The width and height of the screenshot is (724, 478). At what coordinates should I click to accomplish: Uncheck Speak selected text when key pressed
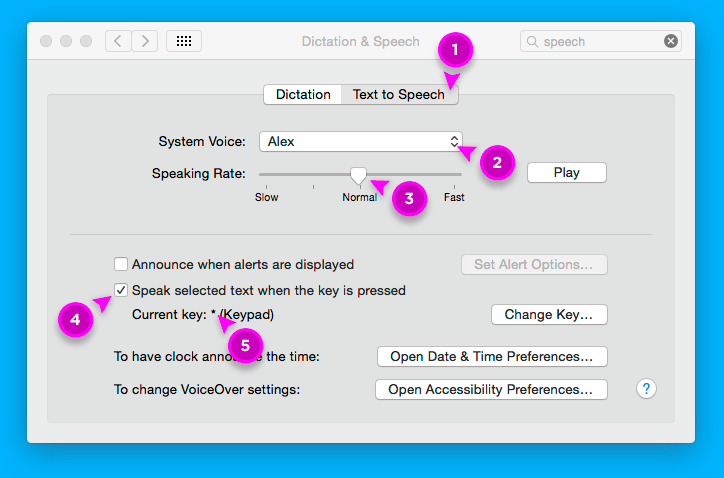click(x=121, y=291)
